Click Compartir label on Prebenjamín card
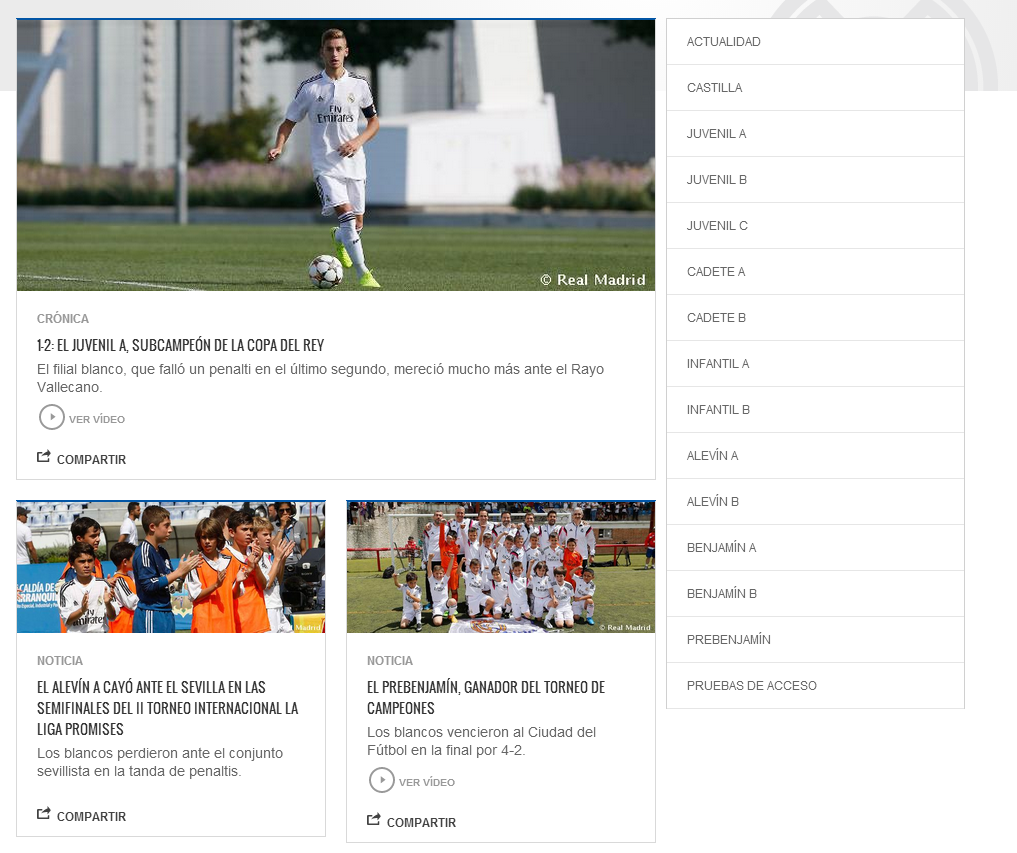 click(x=422, y=823)
